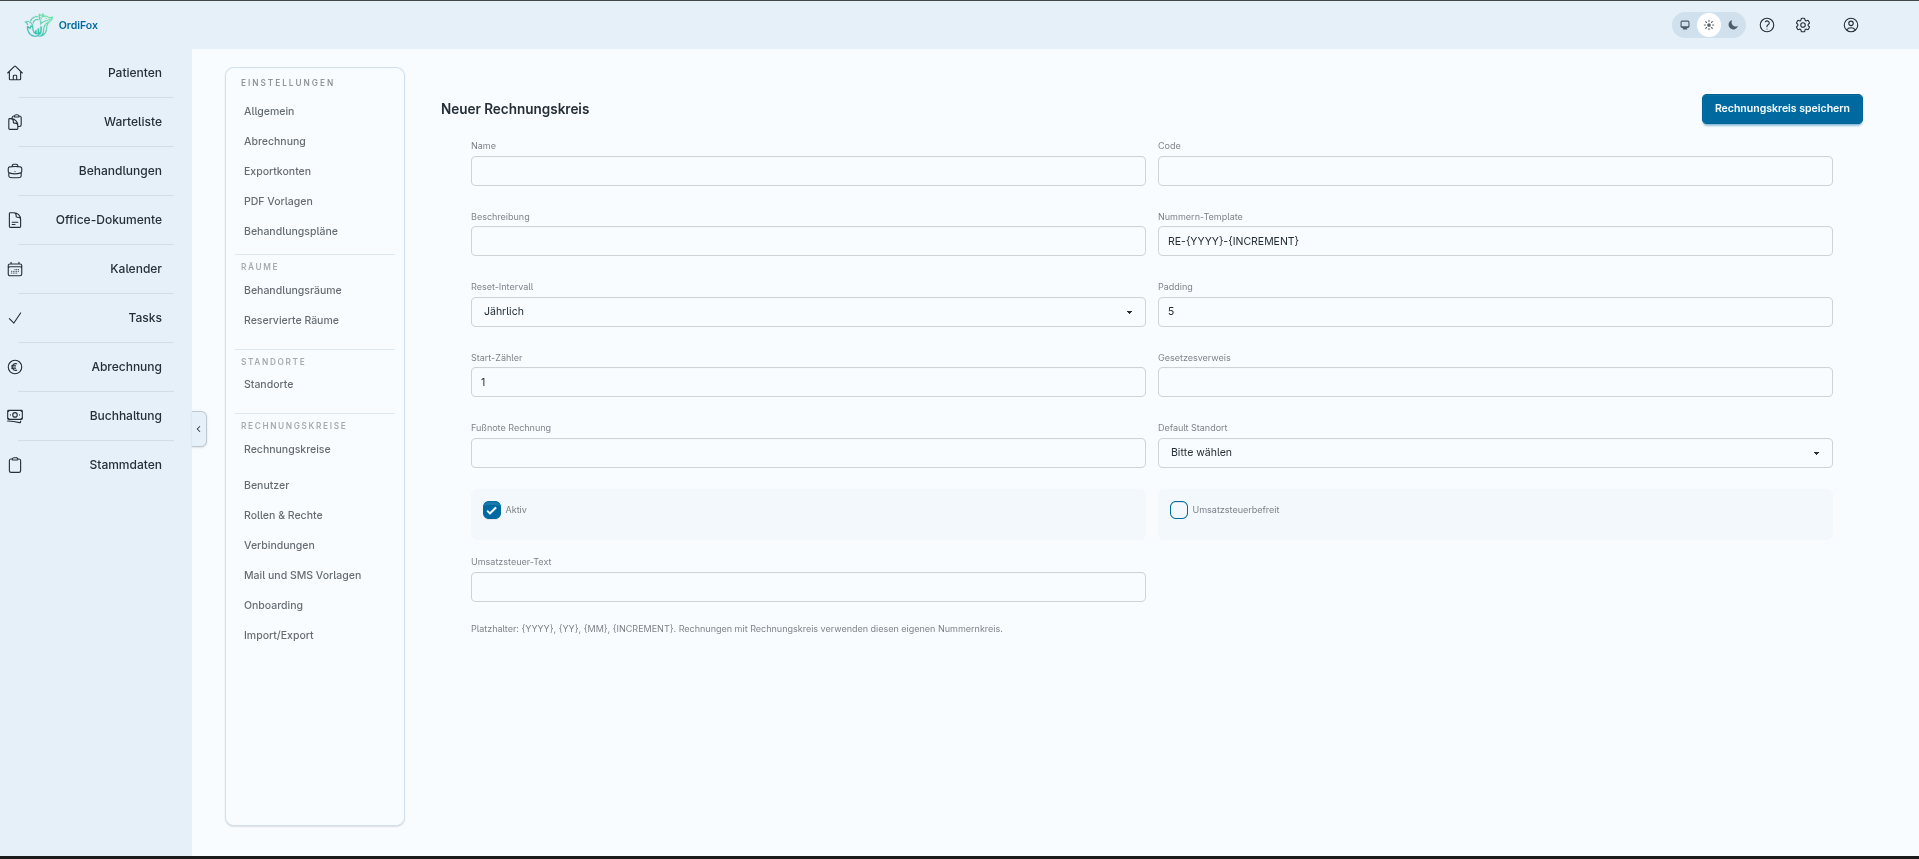Click the OrdiFox logo link
This screenshot has height=859, width=1919.
(62, 25)
